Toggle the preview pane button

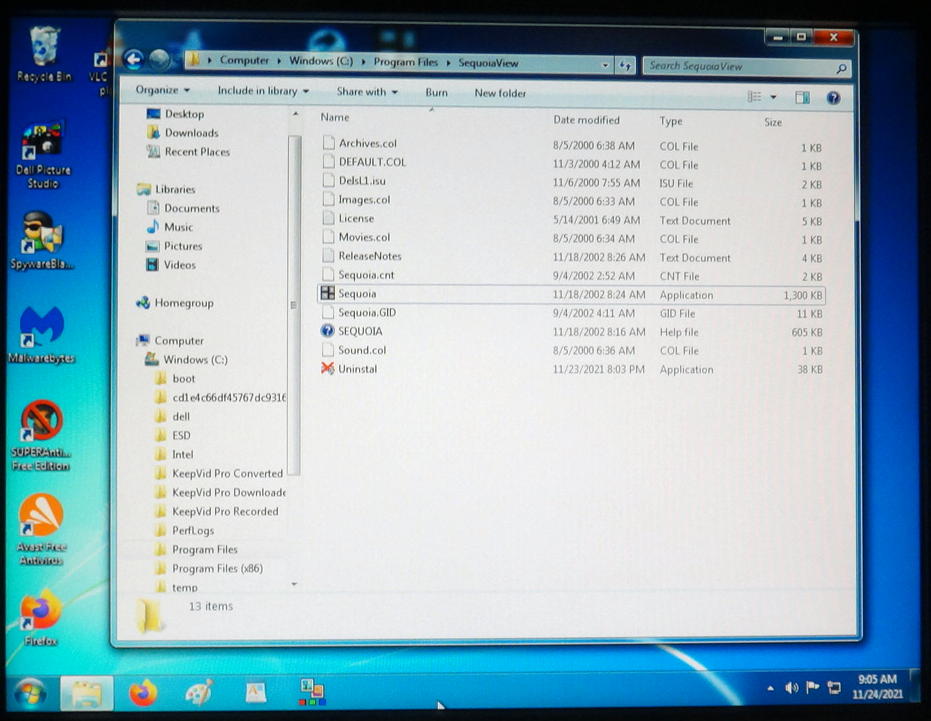802,97
